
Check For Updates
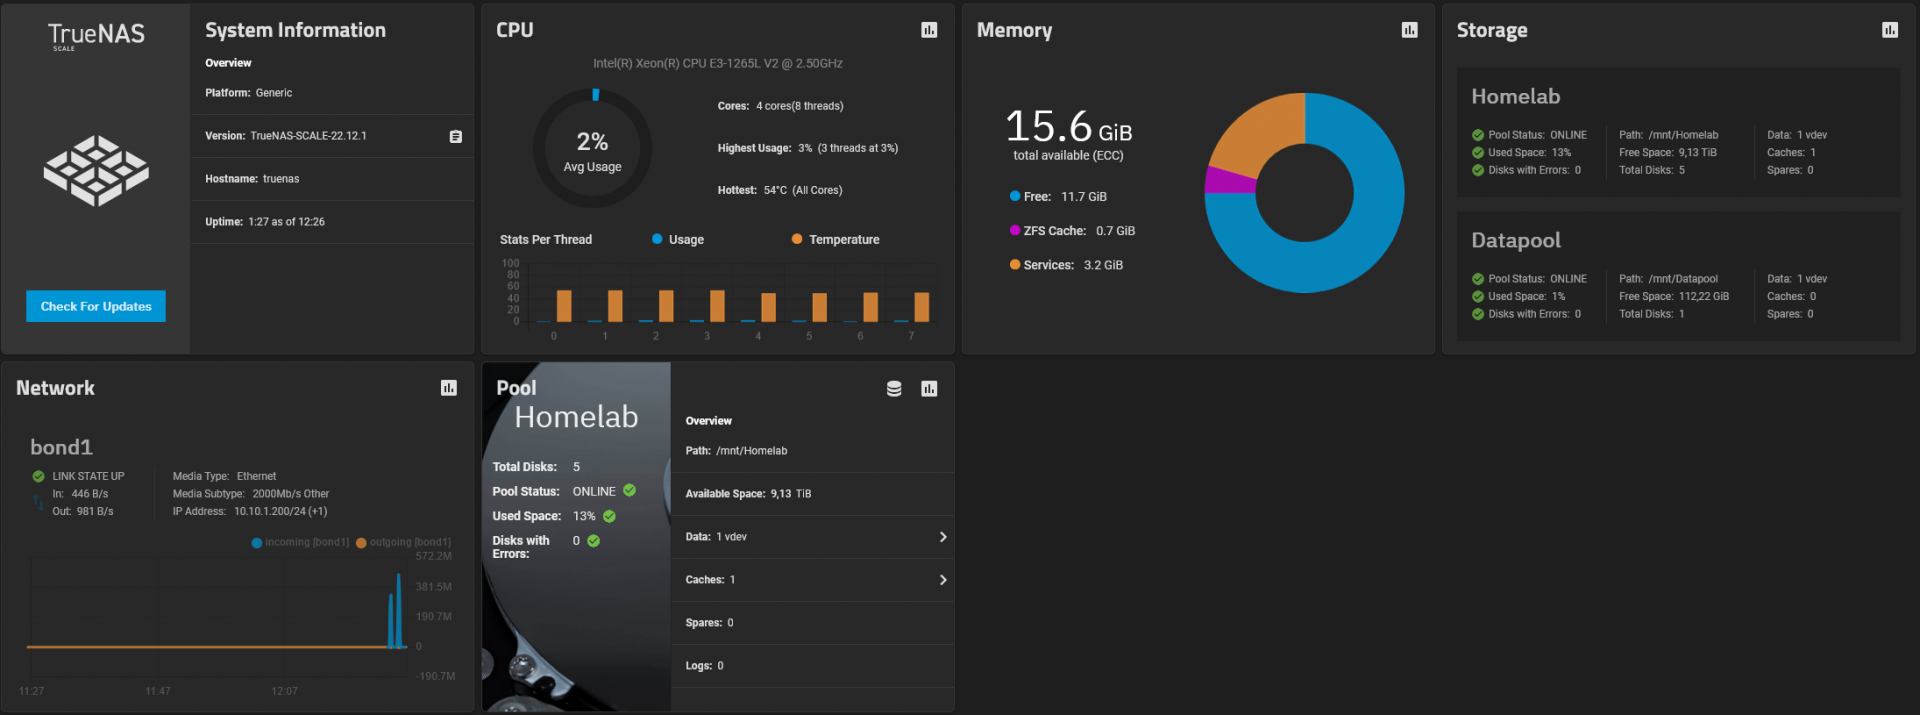click(x=96, y=306)
